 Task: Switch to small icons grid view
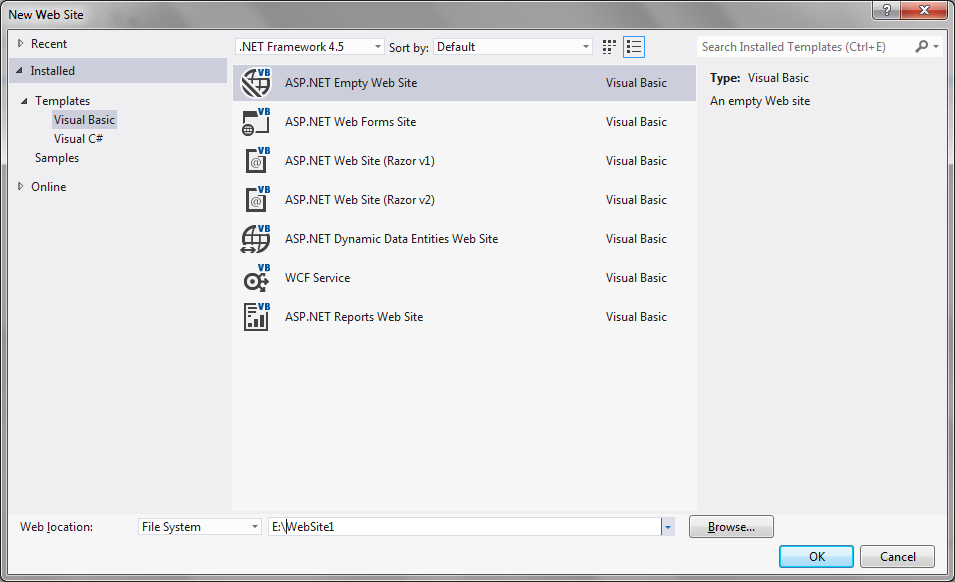tap(609, 47)
